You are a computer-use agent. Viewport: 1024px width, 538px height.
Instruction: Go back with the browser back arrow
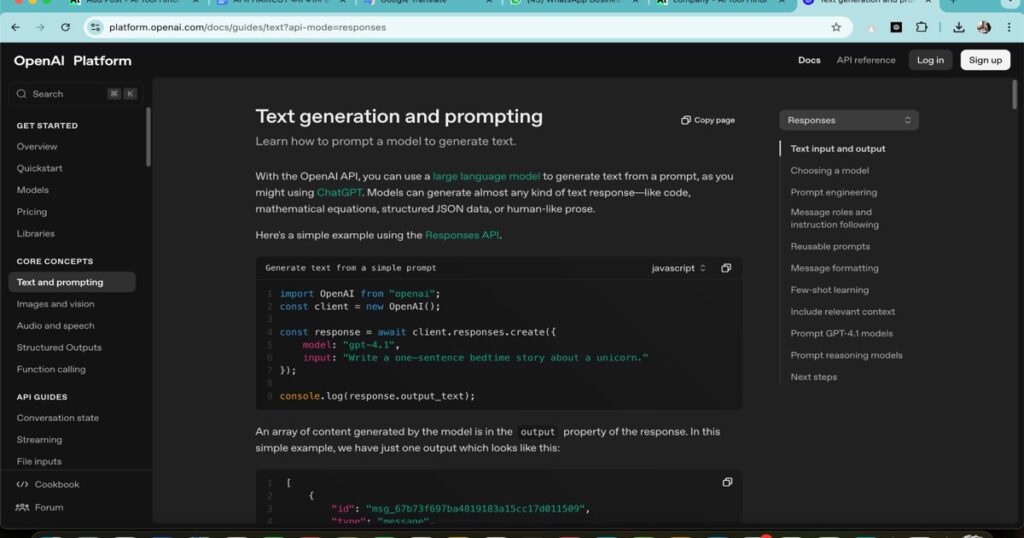[16, 27]
